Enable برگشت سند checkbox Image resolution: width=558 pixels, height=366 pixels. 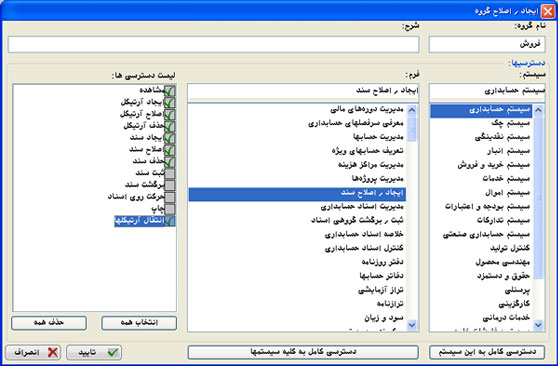pyautogui.click(x=170, y=185)
